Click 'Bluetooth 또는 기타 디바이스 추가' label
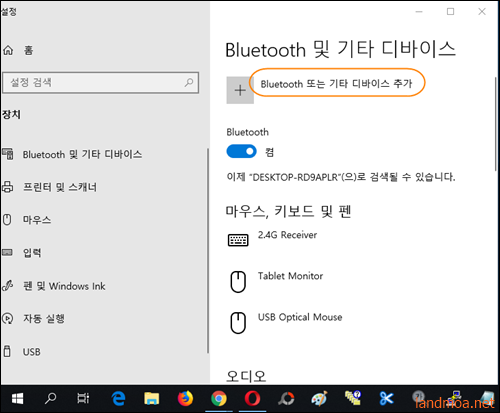This screenshot has width=500, height=413. point(336,83)
